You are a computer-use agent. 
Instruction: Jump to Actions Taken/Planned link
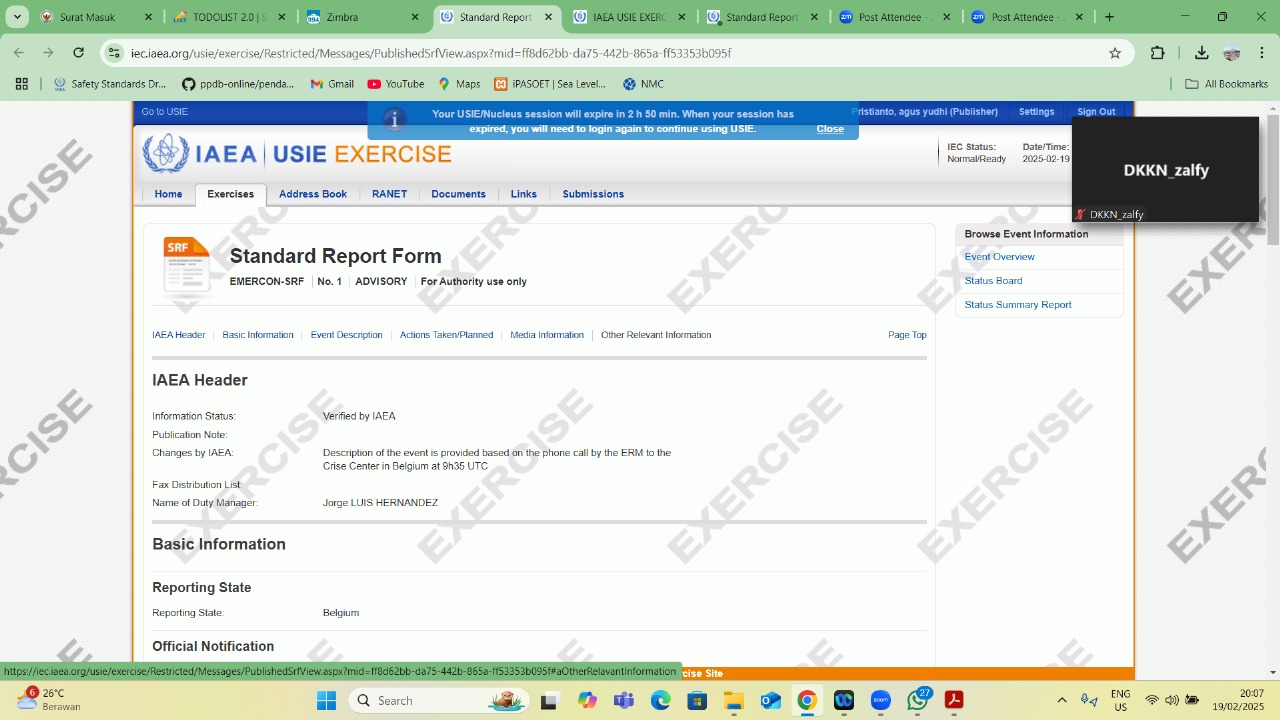coord(446,335)
